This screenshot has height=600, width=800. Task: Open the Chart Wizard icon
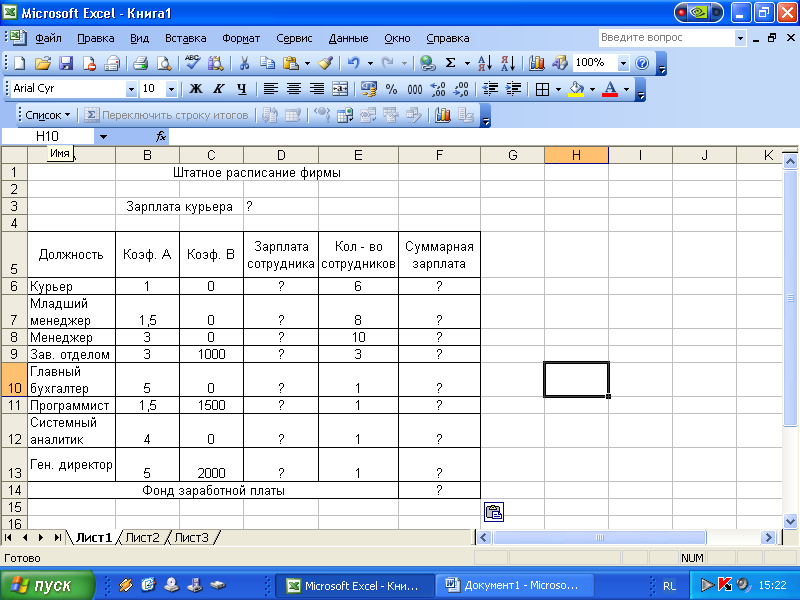[x=536, y=63]
